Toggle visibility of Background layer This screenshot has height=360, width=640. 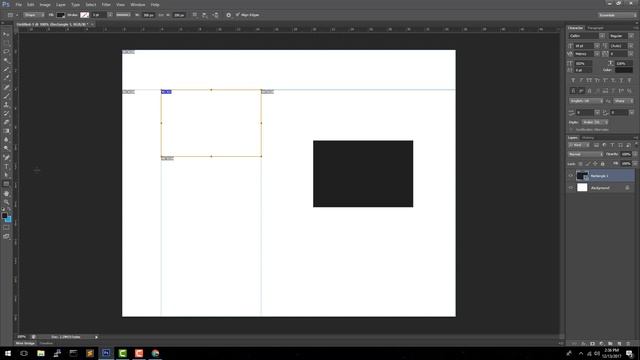(x=571, y=188)
